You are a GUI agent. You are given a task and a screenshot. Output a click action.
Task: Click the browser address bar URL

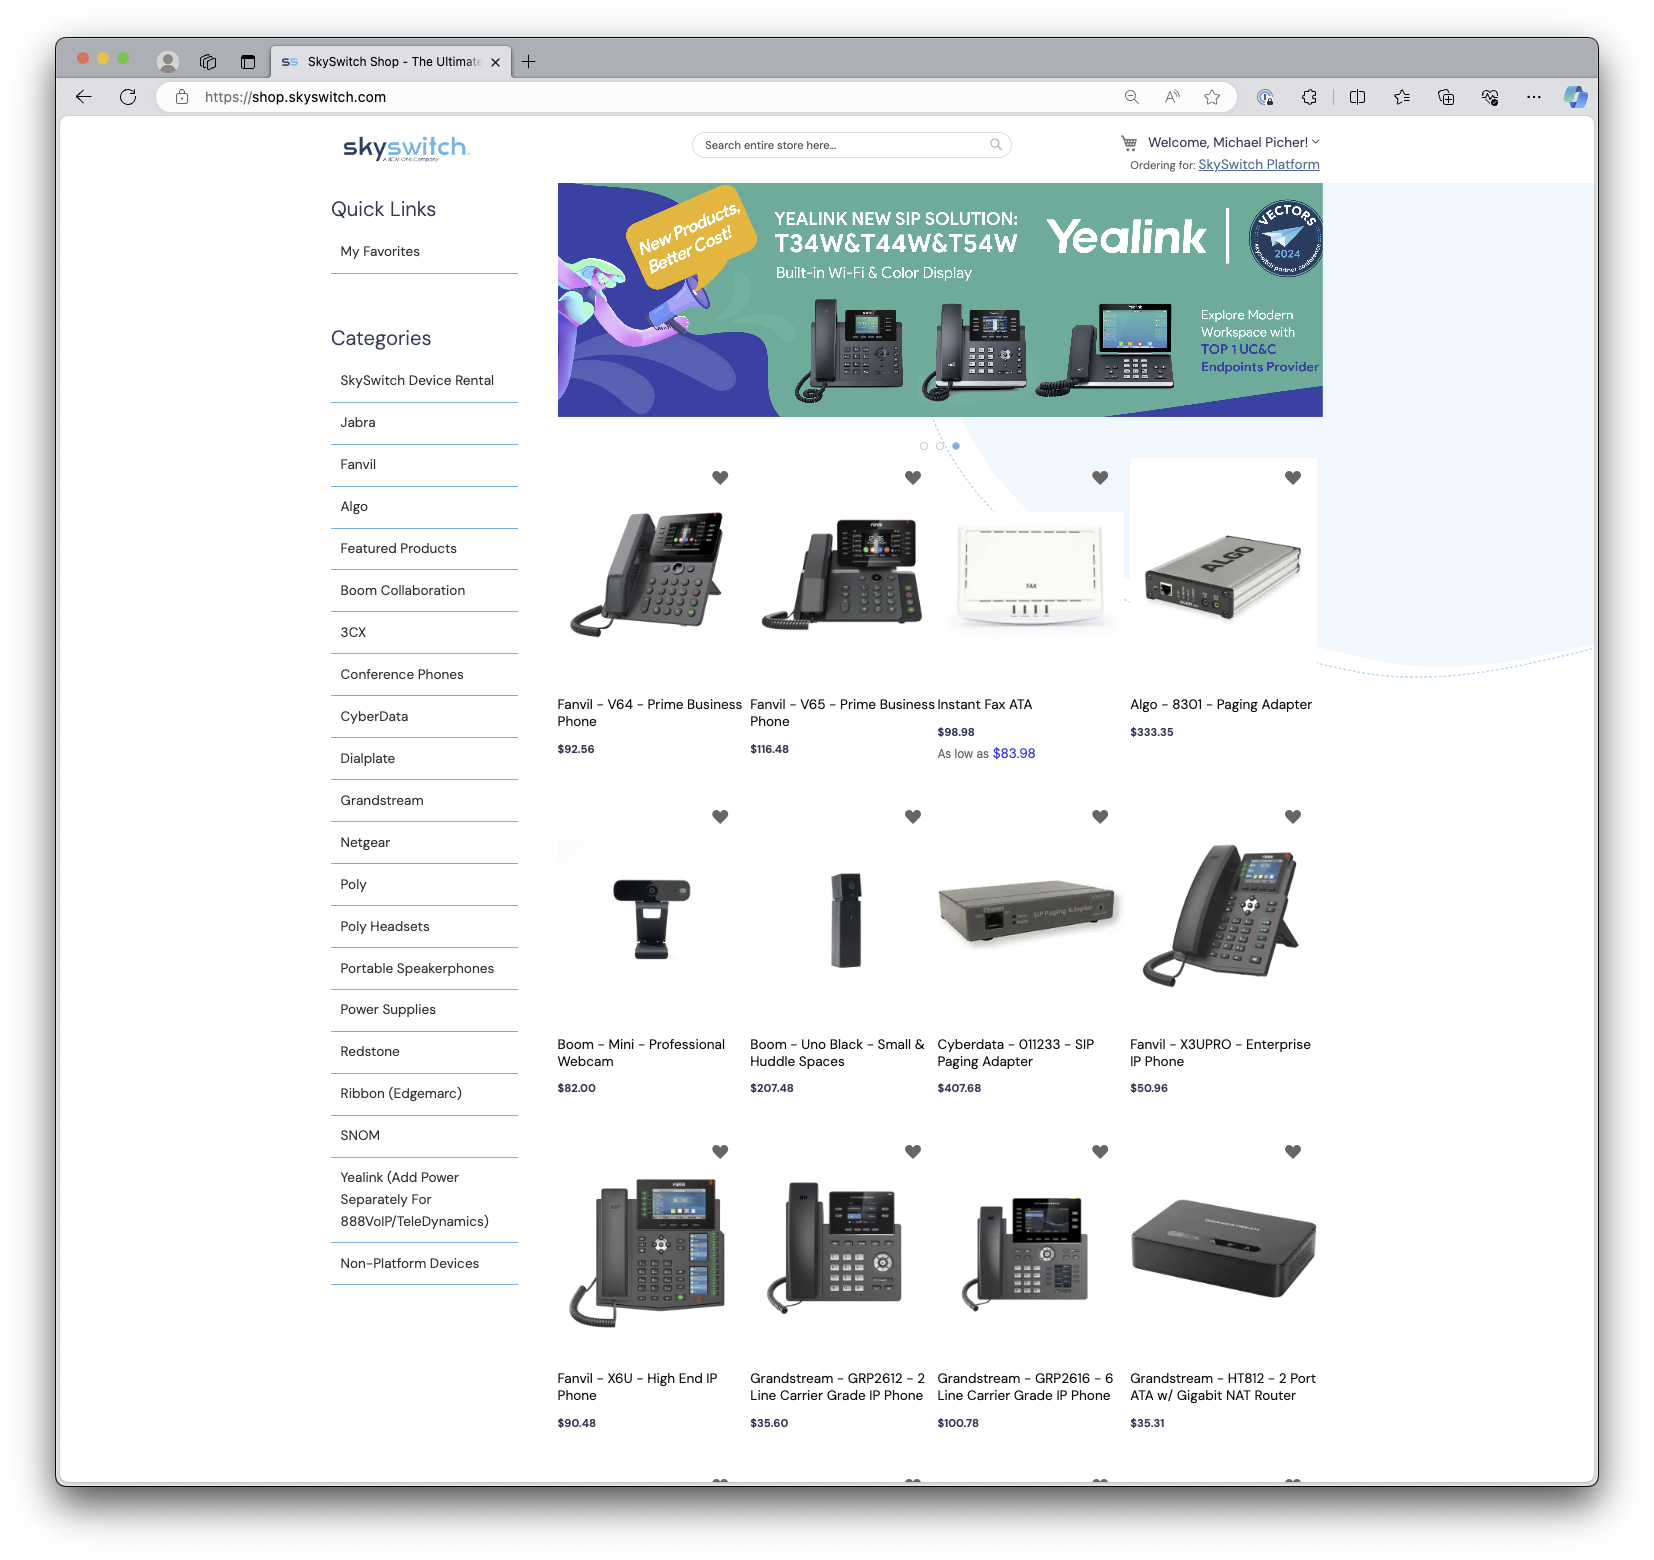point(295,97)
